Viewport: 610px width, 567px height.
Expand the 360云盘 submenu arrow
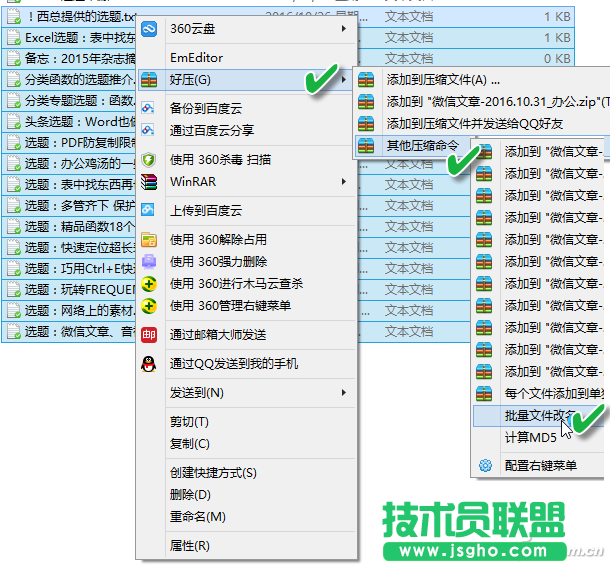[x=345, y=29]
